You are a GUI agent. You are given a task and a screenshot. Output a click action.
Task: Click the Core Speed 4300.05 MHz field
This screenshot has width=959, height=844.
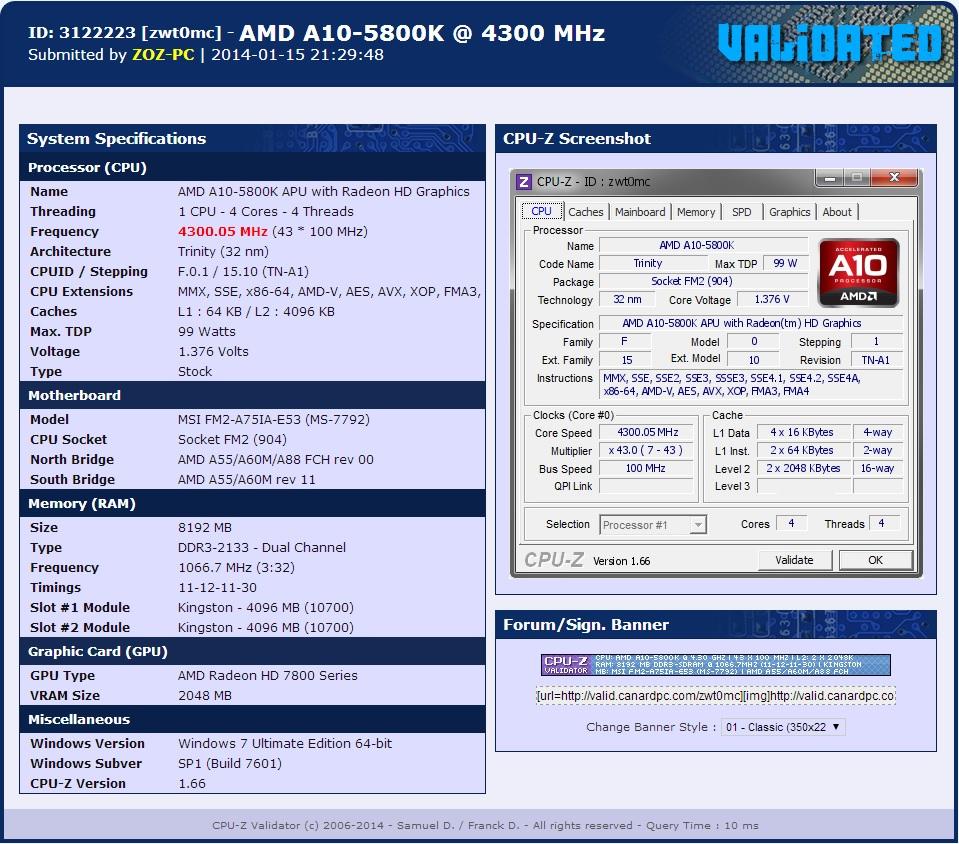(x=647, y=432)
